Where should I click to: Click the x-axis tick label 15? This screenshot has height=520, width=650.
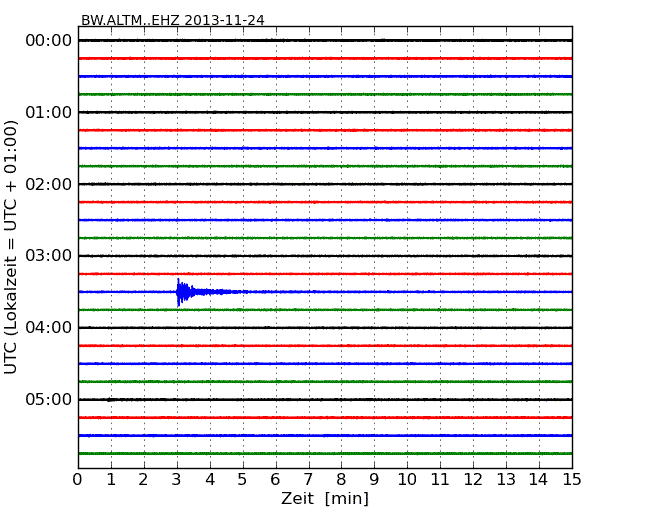click(572, 479)
